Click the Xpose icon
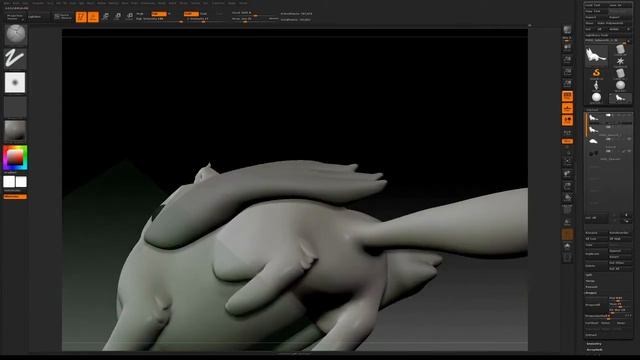Screen dimensions: 640x360 pos(567,258)
